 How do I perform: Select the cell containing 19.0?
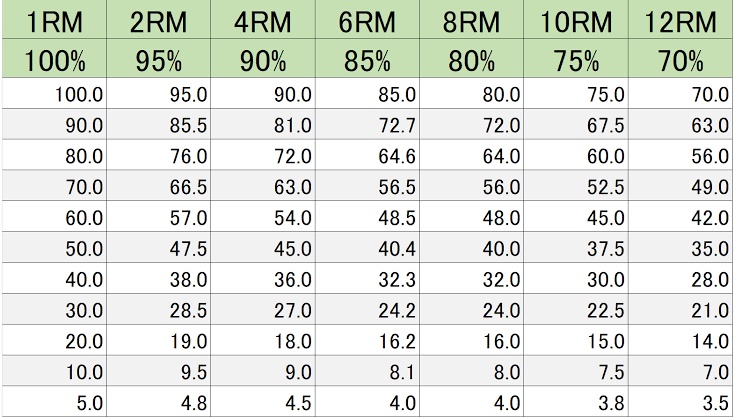pos(158,341)
